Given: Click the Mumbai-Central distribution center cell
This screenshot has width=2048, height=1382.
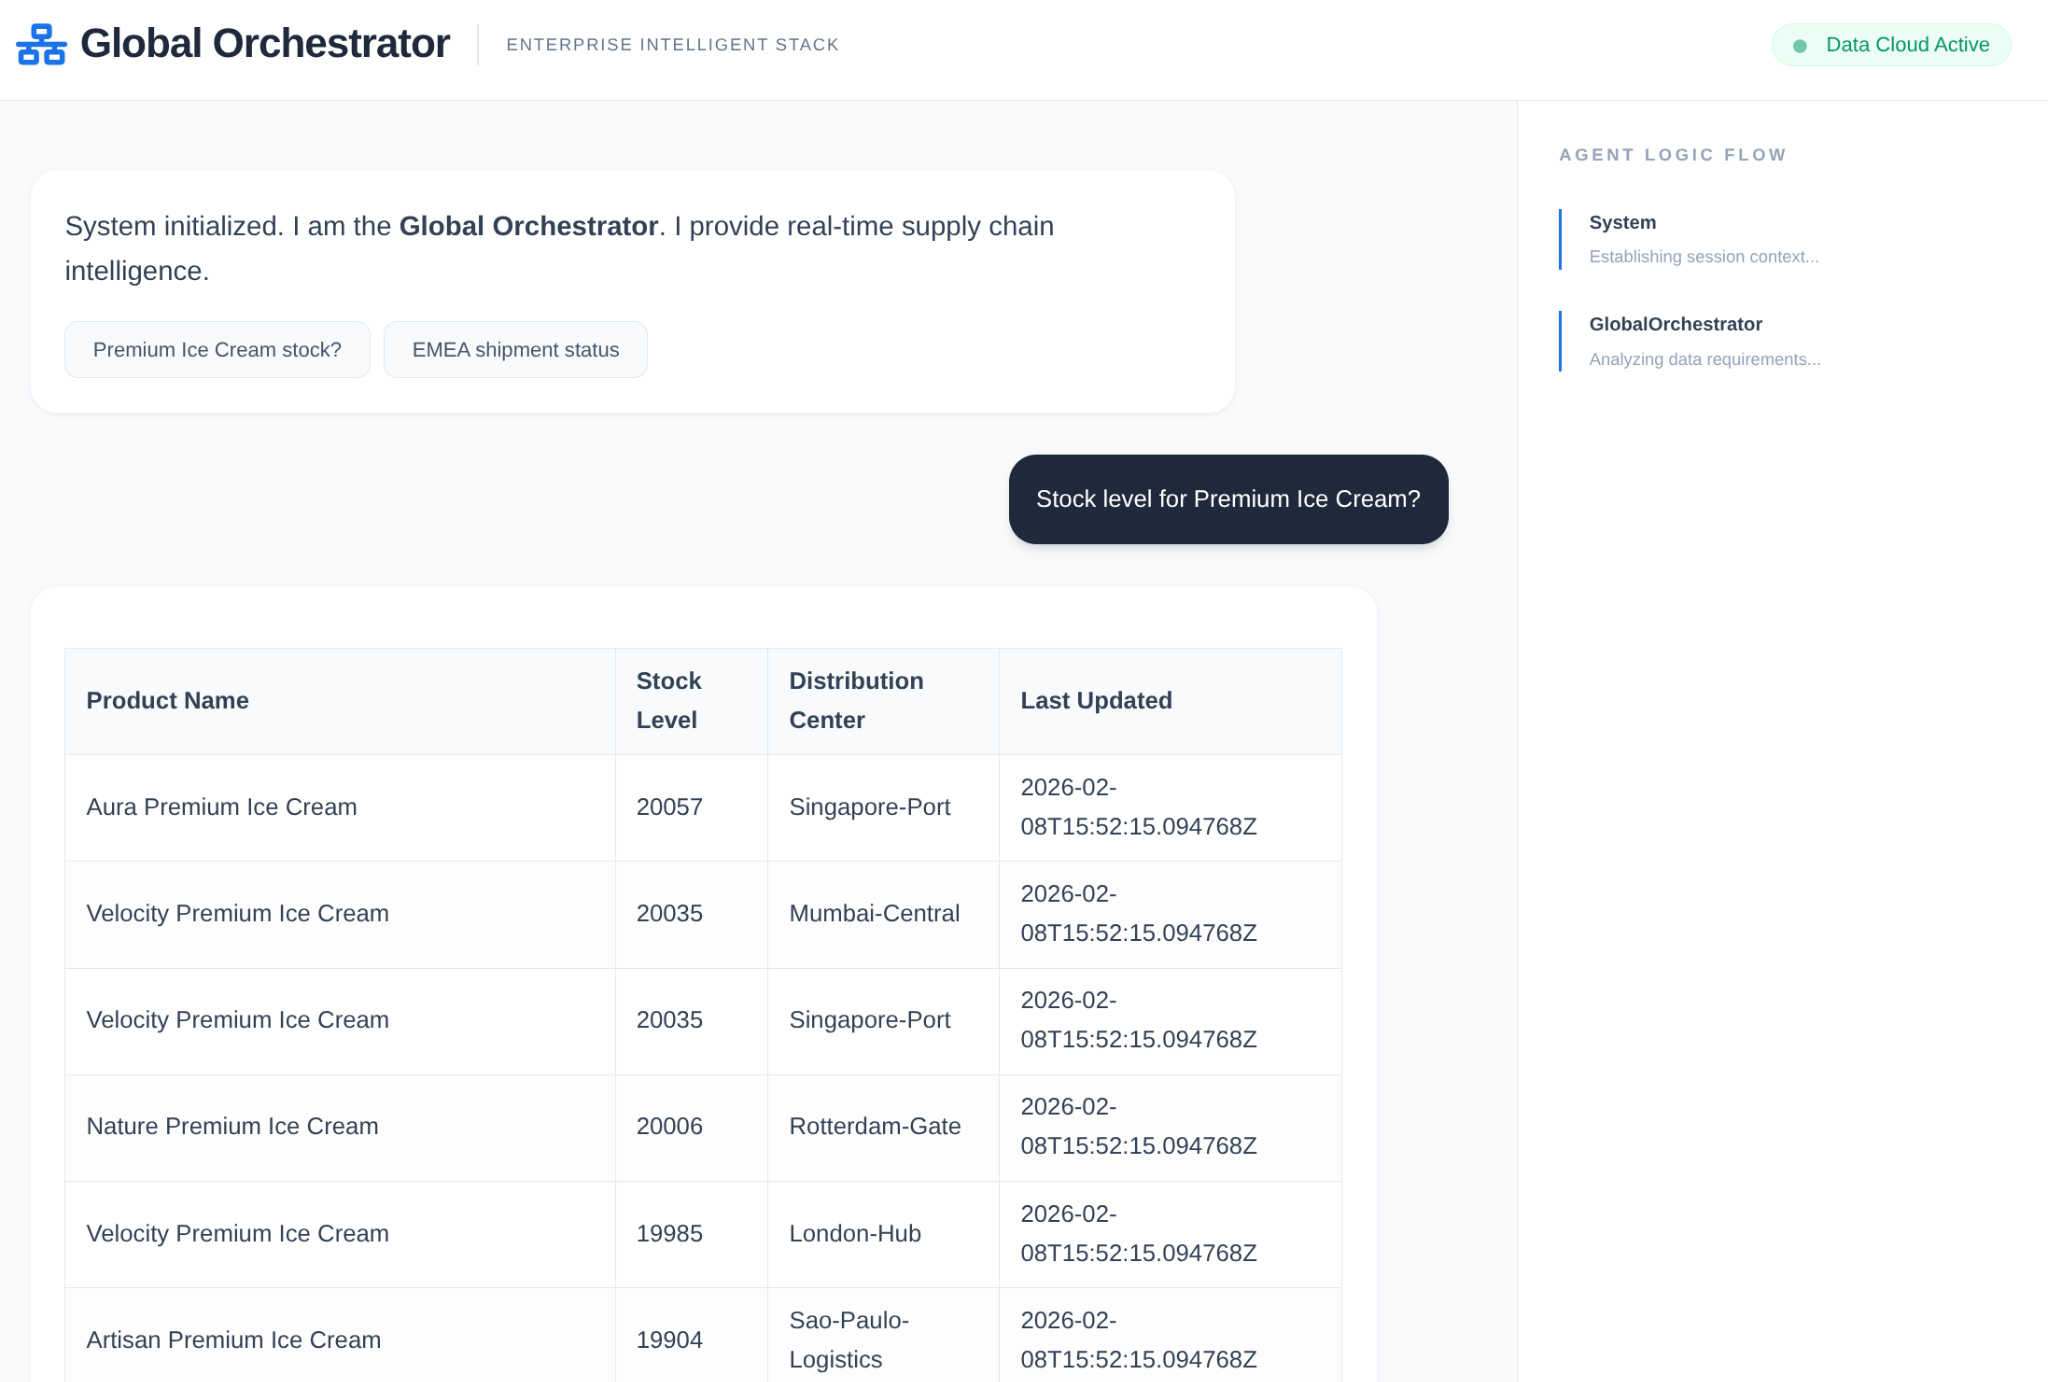Looking at the screenshot, I should 873,914.
